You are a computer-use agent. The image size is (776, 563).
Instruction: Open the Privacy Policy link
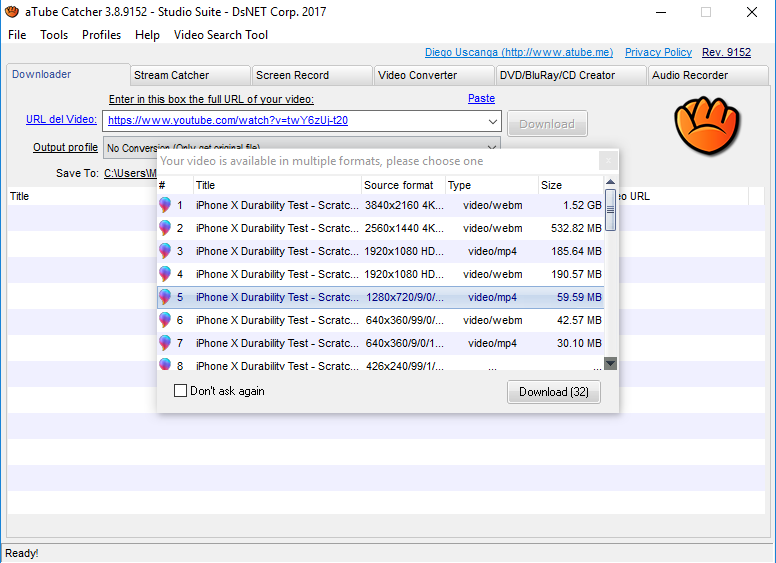point(658,52)
